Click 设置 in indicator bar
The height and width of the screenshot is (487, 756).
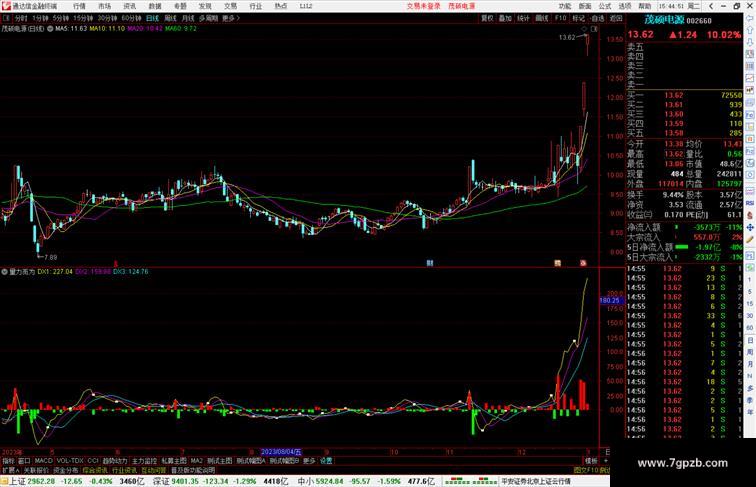pos(326,461)
